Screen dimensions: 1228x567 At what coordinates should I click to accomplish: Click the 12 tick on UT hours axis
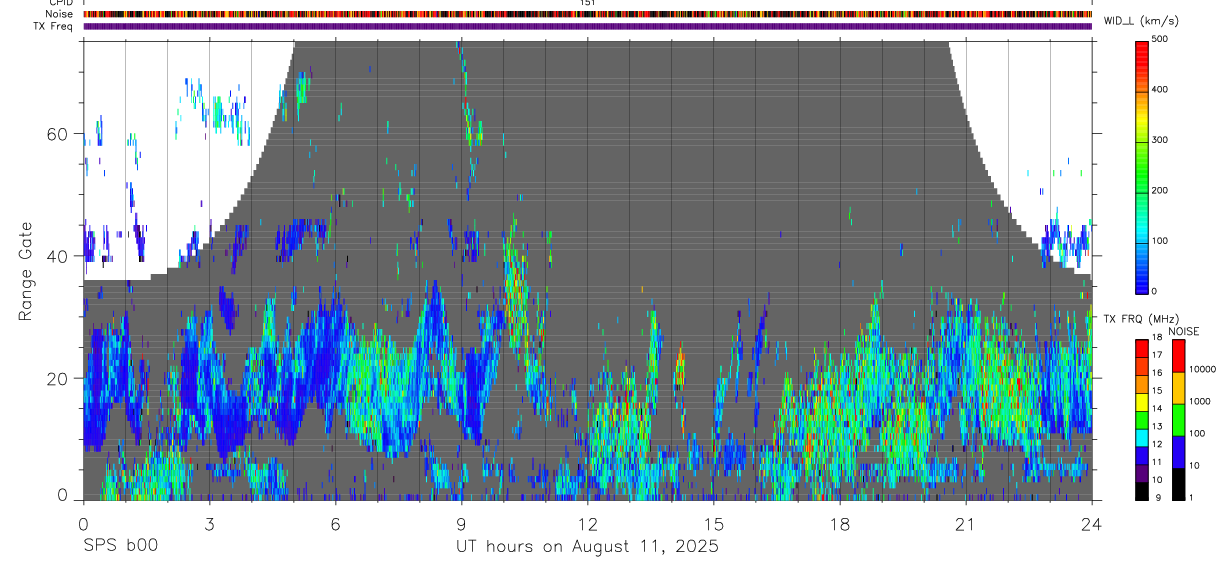coord(588,523)
